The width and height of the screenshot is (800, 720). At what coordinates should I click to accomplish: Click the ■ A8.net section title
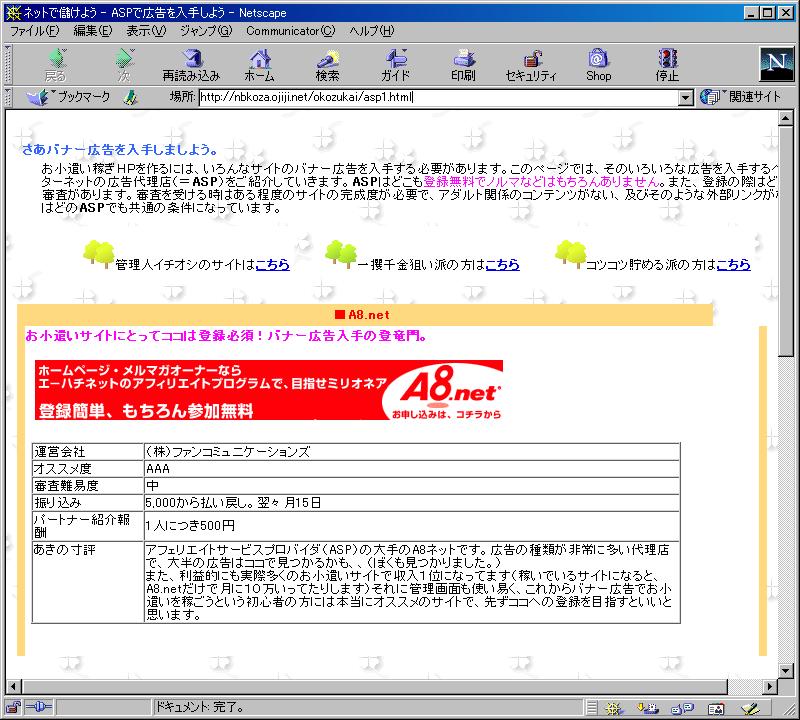tap(362, 315)
